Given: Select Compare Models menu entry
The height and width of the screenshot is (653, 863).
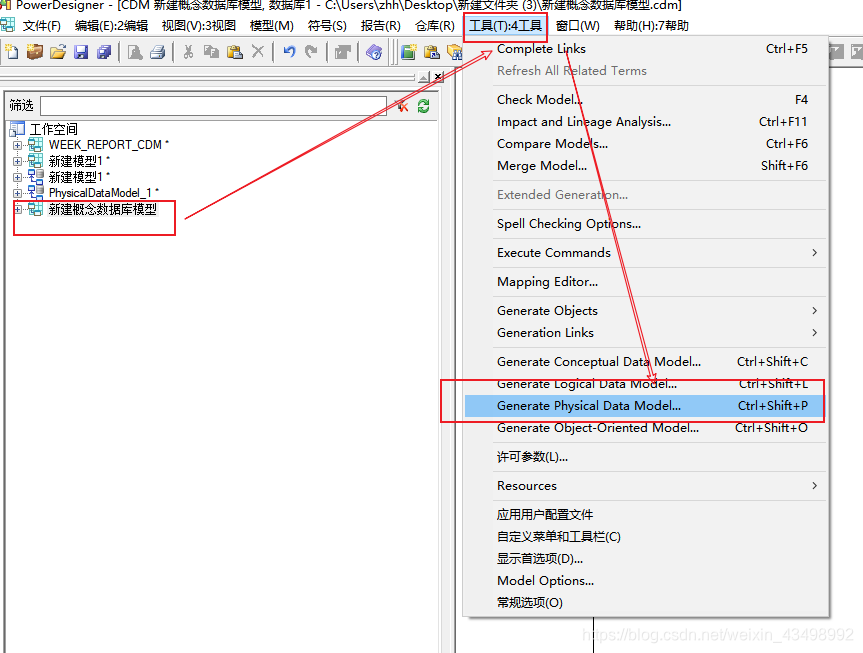Looking at the screenshot, I should tap(644, 144).
